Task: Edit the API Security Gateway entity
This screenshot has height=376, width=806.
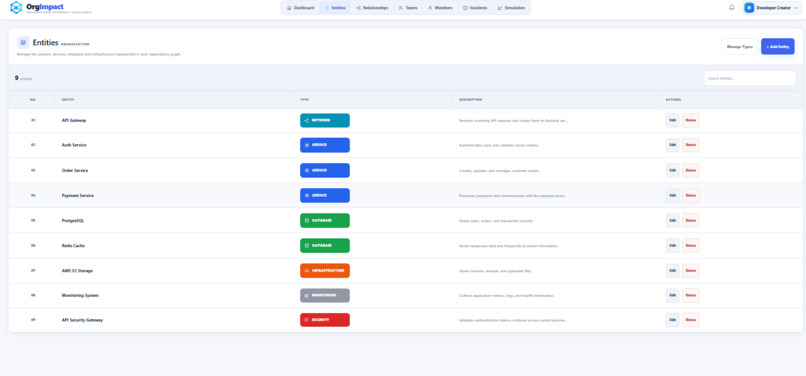Action: [x=672, y=320]
